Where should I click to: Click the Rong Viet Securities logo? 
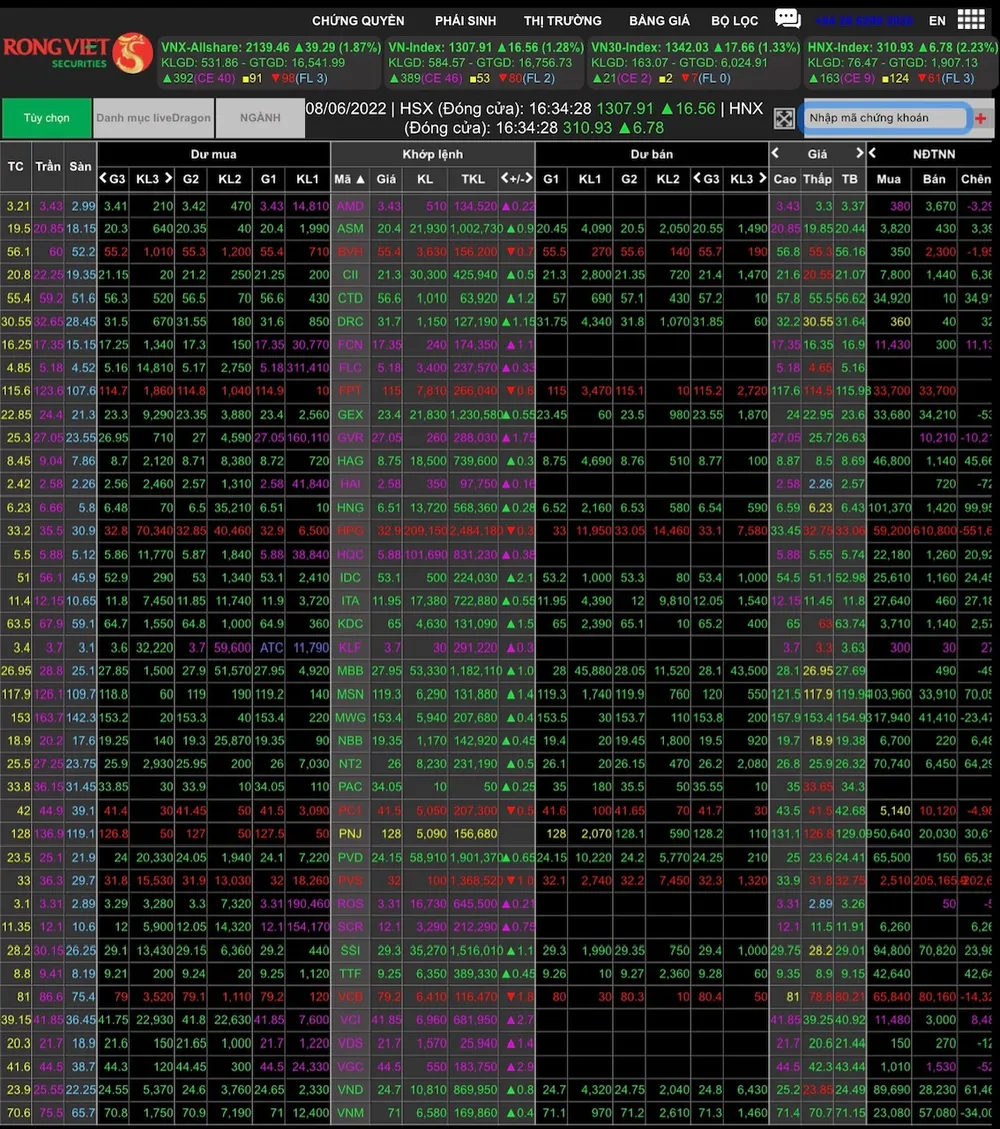pyautogui.click(x=77, y=54)
